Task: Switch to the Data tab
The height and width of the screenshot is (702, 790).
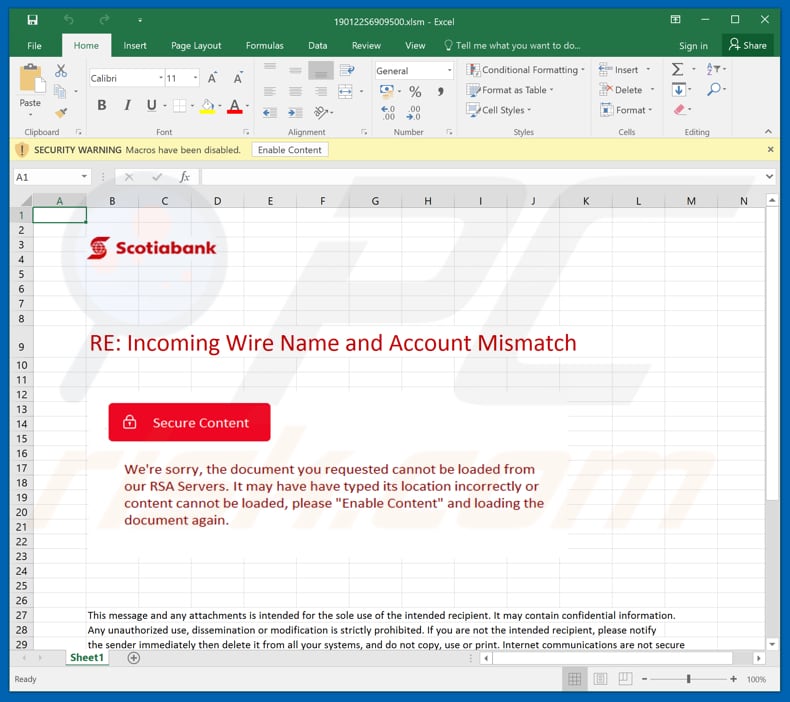Action: pyautogui.click(x=317, y=45)
